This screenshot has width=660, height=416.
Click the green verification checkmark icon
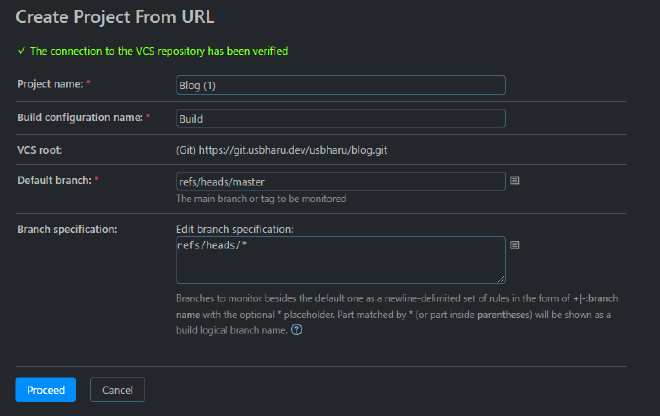pyautogui.click(x=21, y=50)
